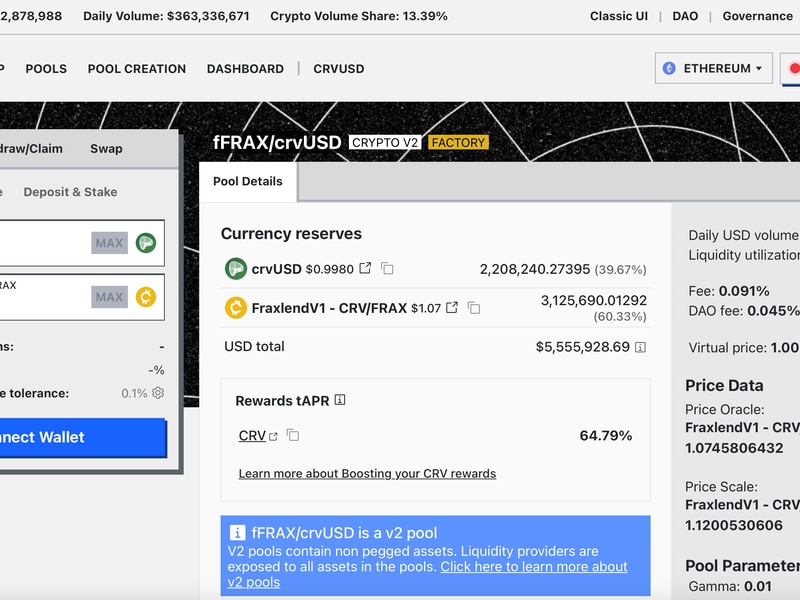
Task: Click Crypto Volume Share 13.39% text
Action: (359, 16)
